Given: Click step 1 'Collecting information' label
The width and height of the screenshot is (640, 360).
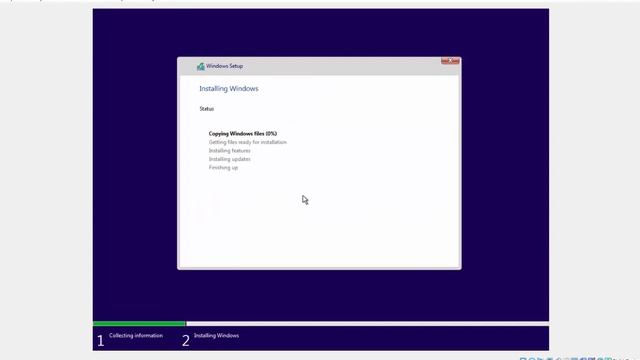Looking at the screenshot, I should coord(136,336).
